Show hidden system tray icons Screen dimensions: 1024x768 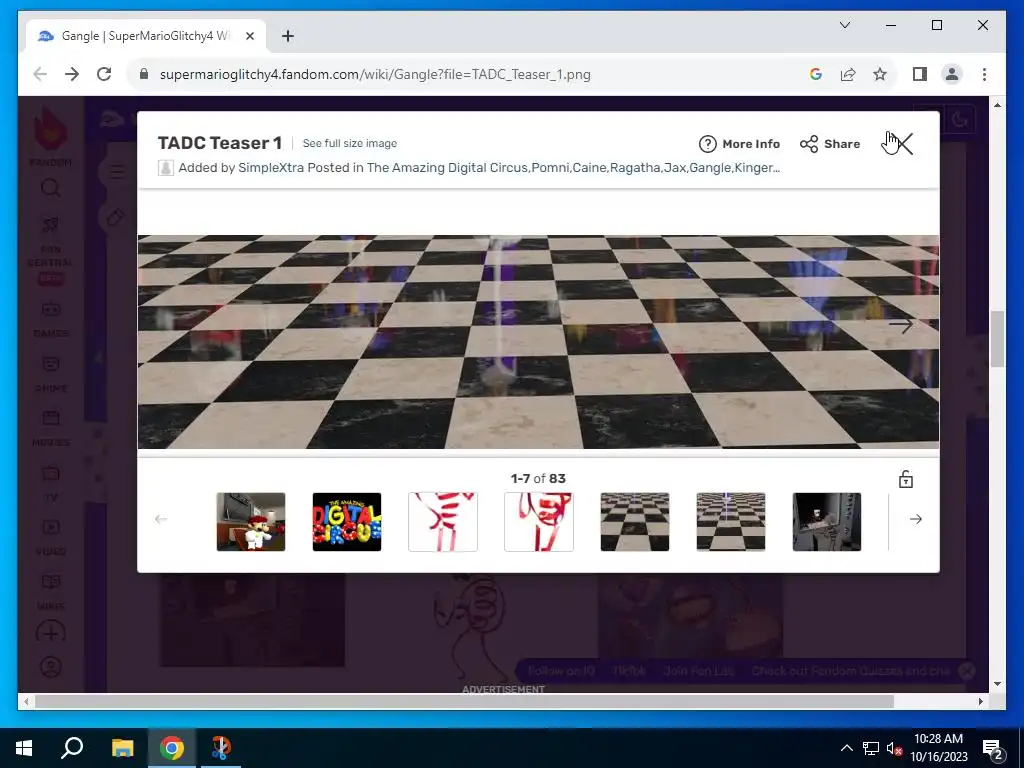tap(846, 748)
